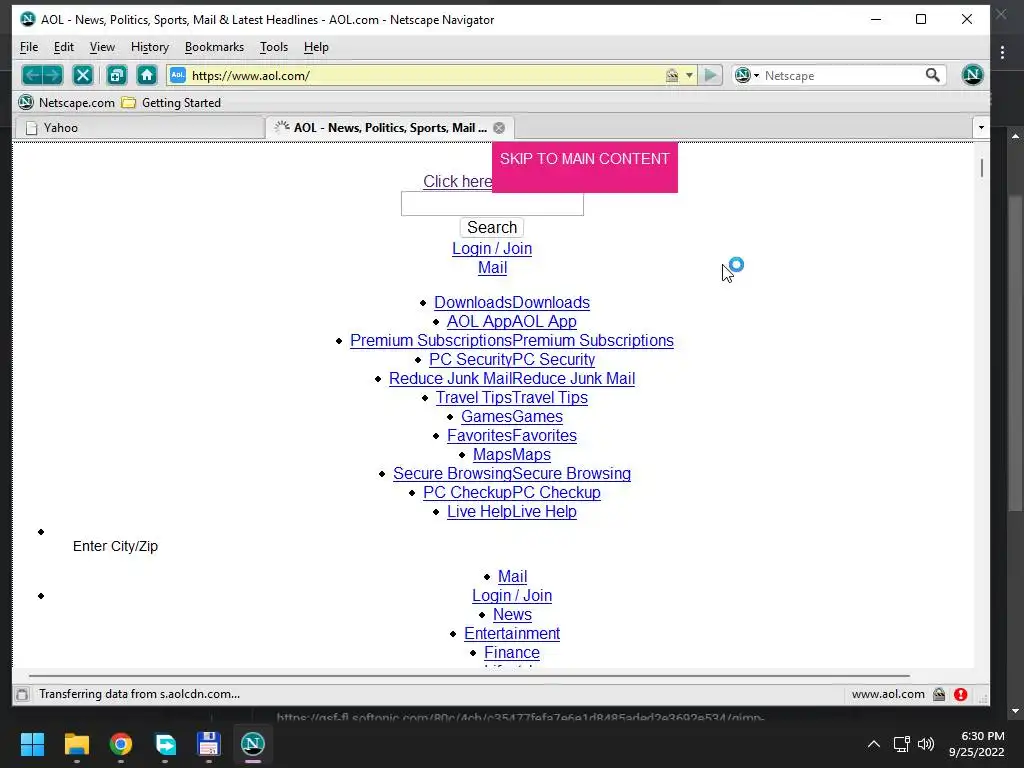Open the Help menu
This screenshot has height=768, width=1024.
point(316,47)
